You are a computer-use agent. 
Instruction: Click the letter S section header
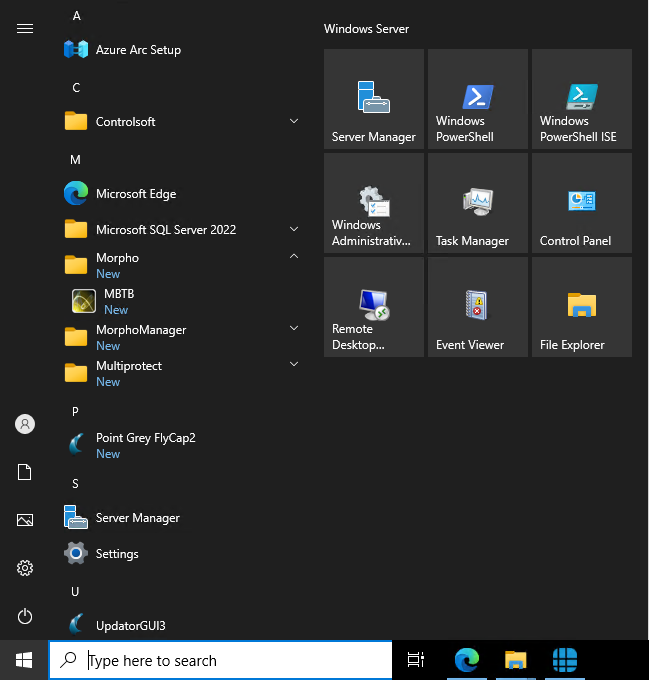point(75,484)
